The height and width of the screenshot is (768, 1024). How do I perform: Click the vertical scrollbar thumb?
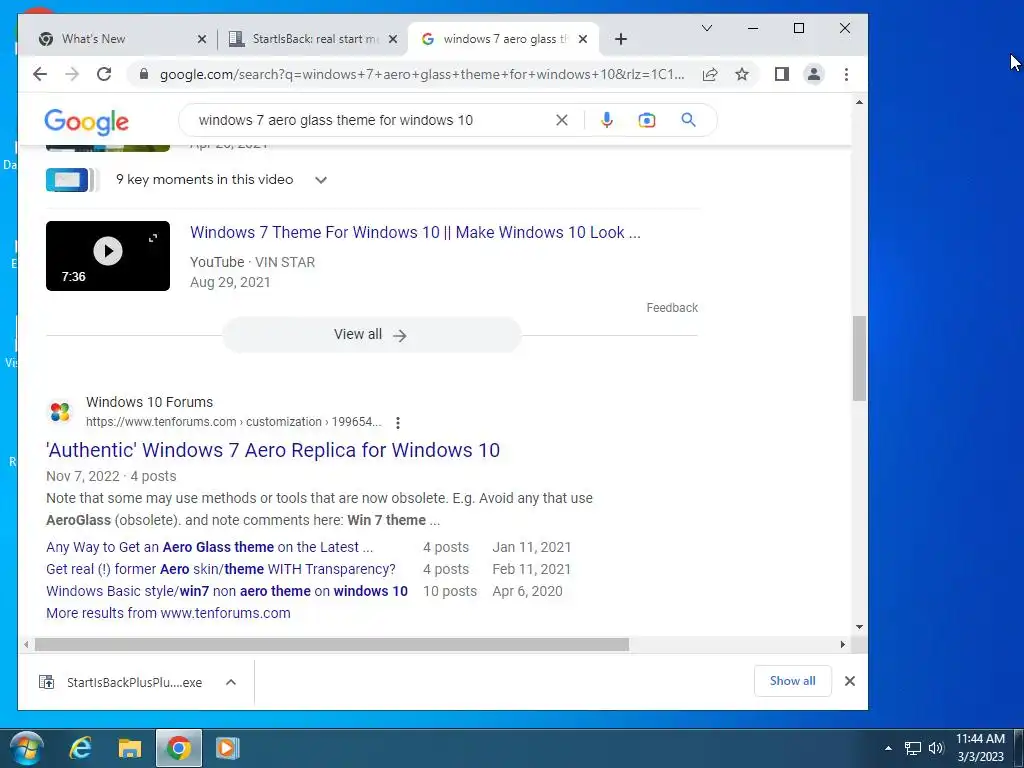(x=859, y=359)
